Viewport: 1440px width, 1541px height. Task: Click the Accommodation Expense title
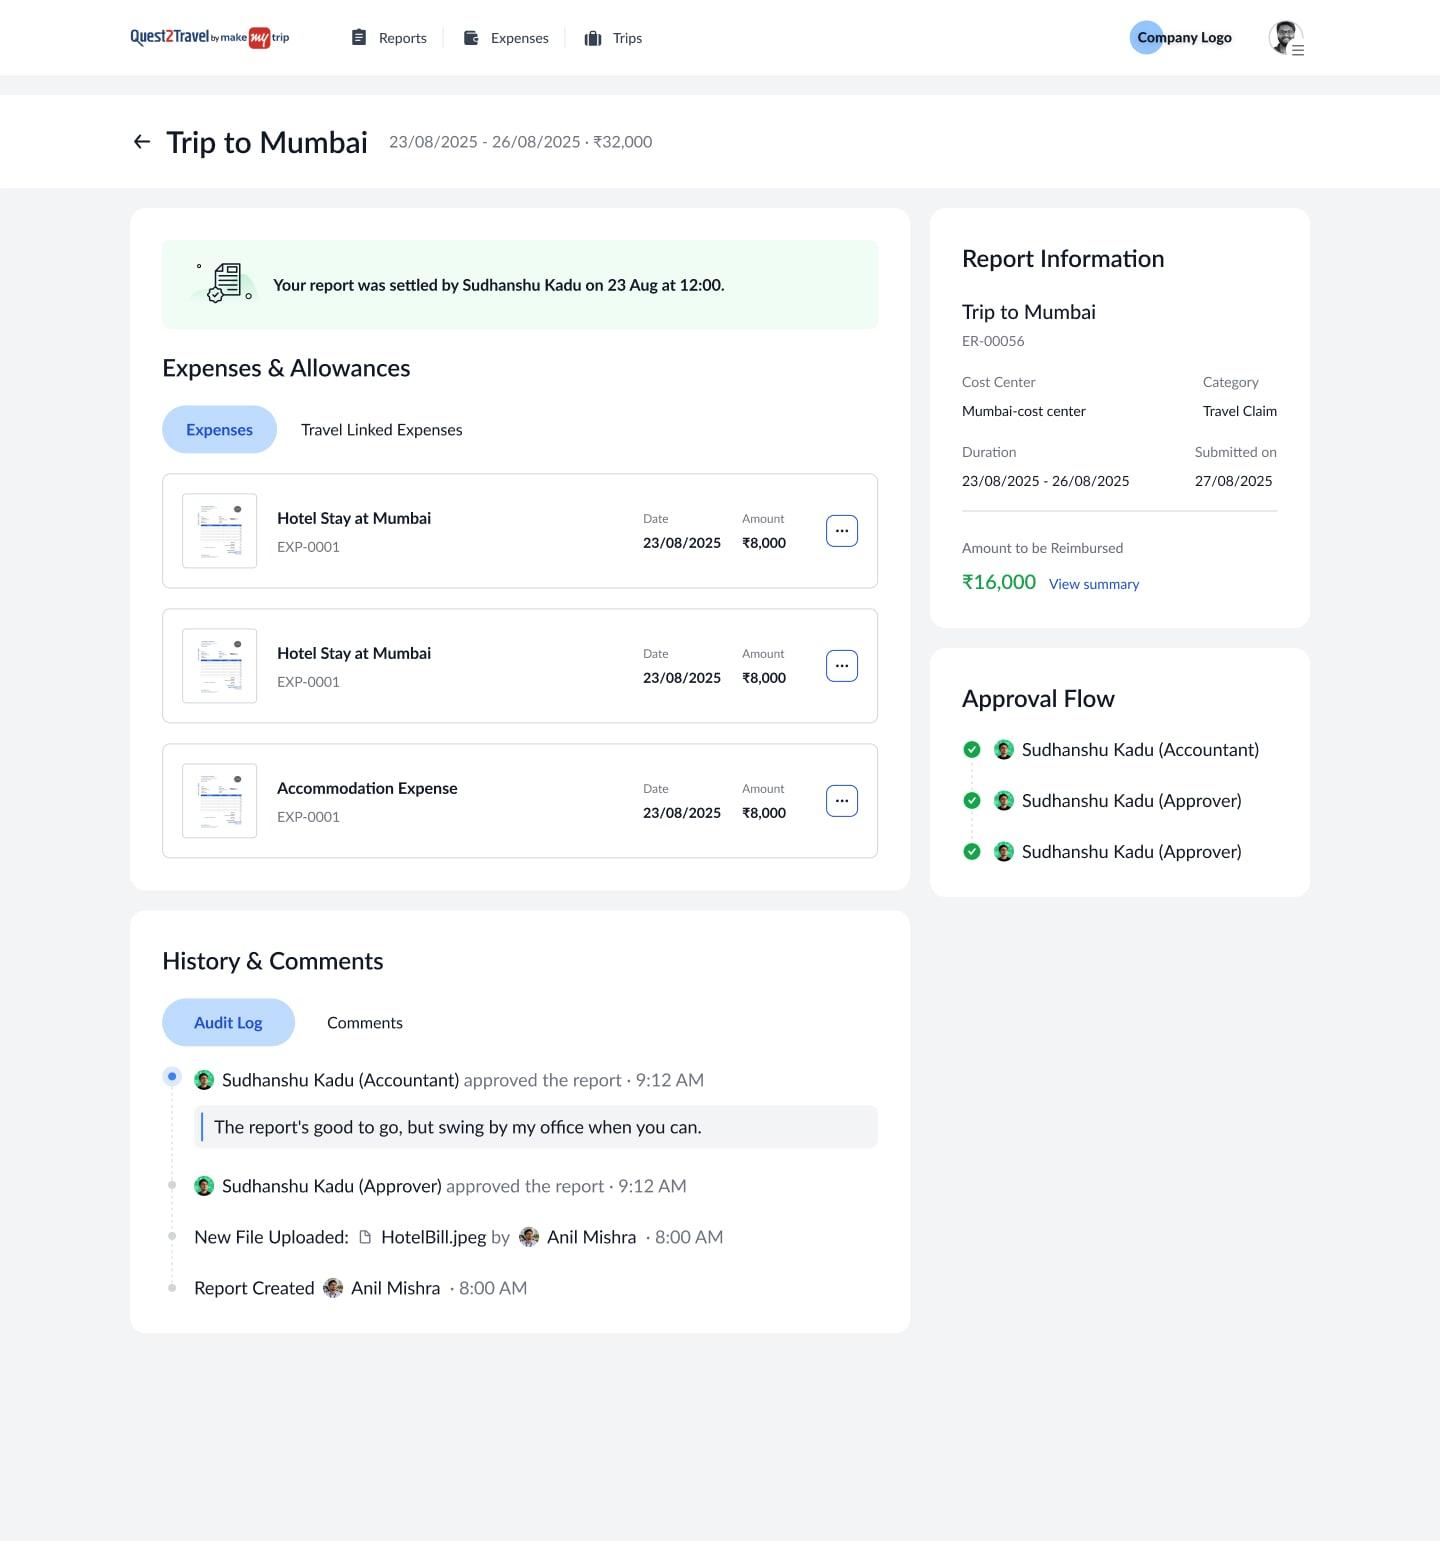[x=367, y=788]
